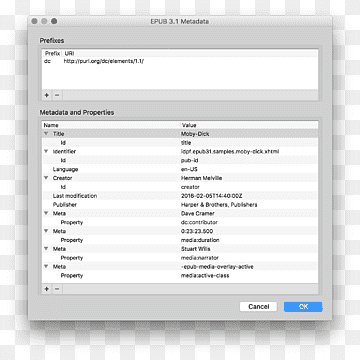Select the Last modification row
The width and height of the screenshot is (360, 360).
point(180,196)
